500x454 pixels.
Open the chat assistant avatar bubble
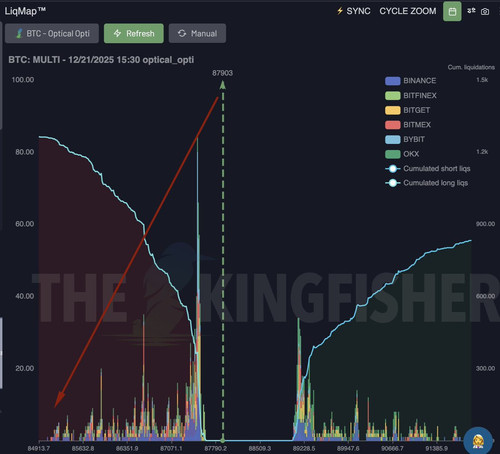click(x=478, y=441)
